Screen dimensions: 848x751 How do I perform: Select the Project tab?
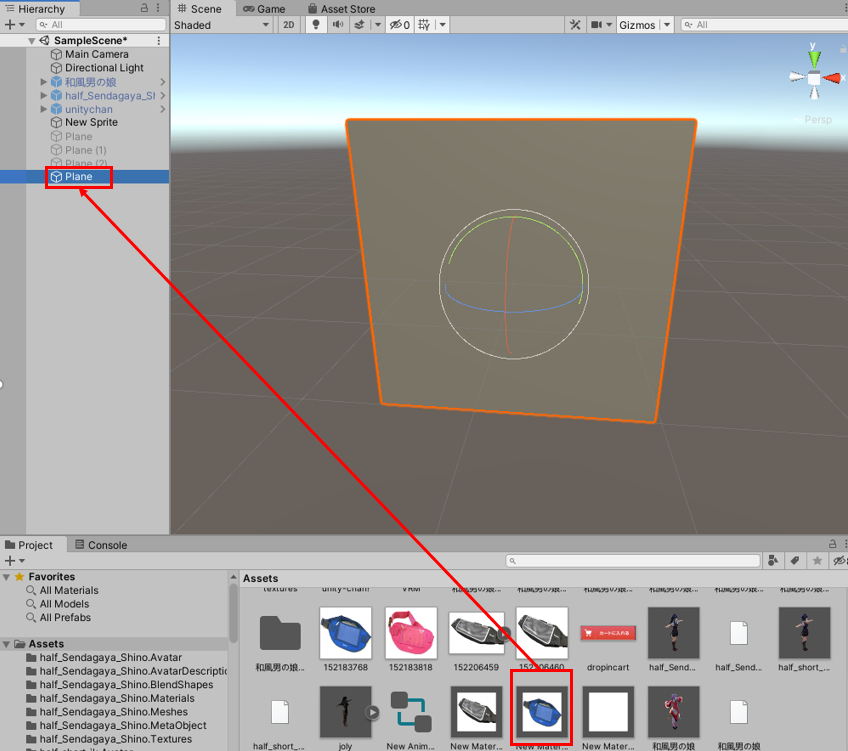click(x=30, y=545)
